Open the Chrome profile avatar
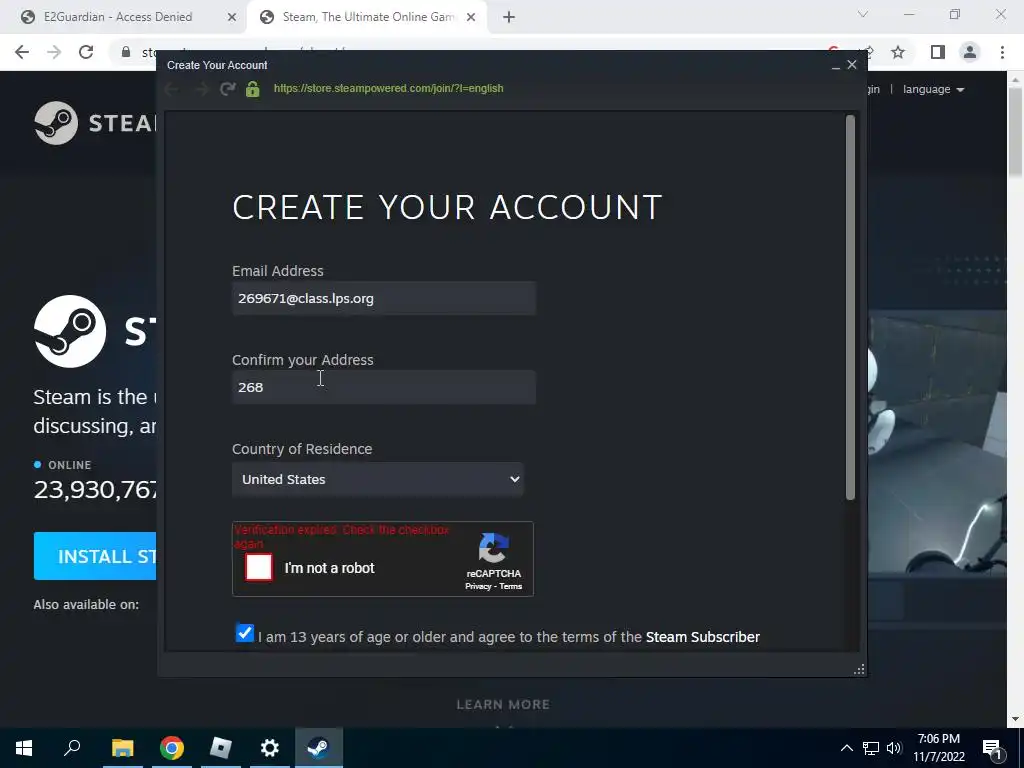Image resolution: width=1024 pixels, height=768 pixels. (x=970, y=52)
